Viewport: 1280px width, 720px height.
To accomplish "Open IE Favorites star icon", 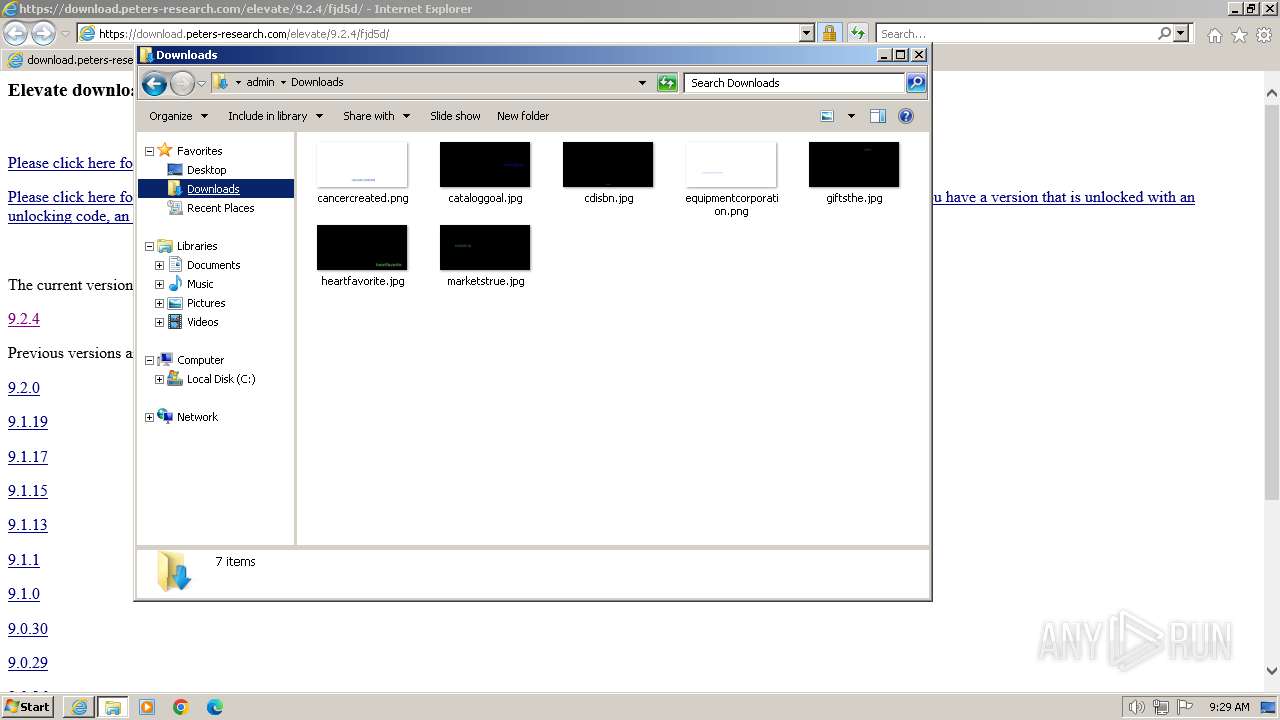I will coord(1239,35).
